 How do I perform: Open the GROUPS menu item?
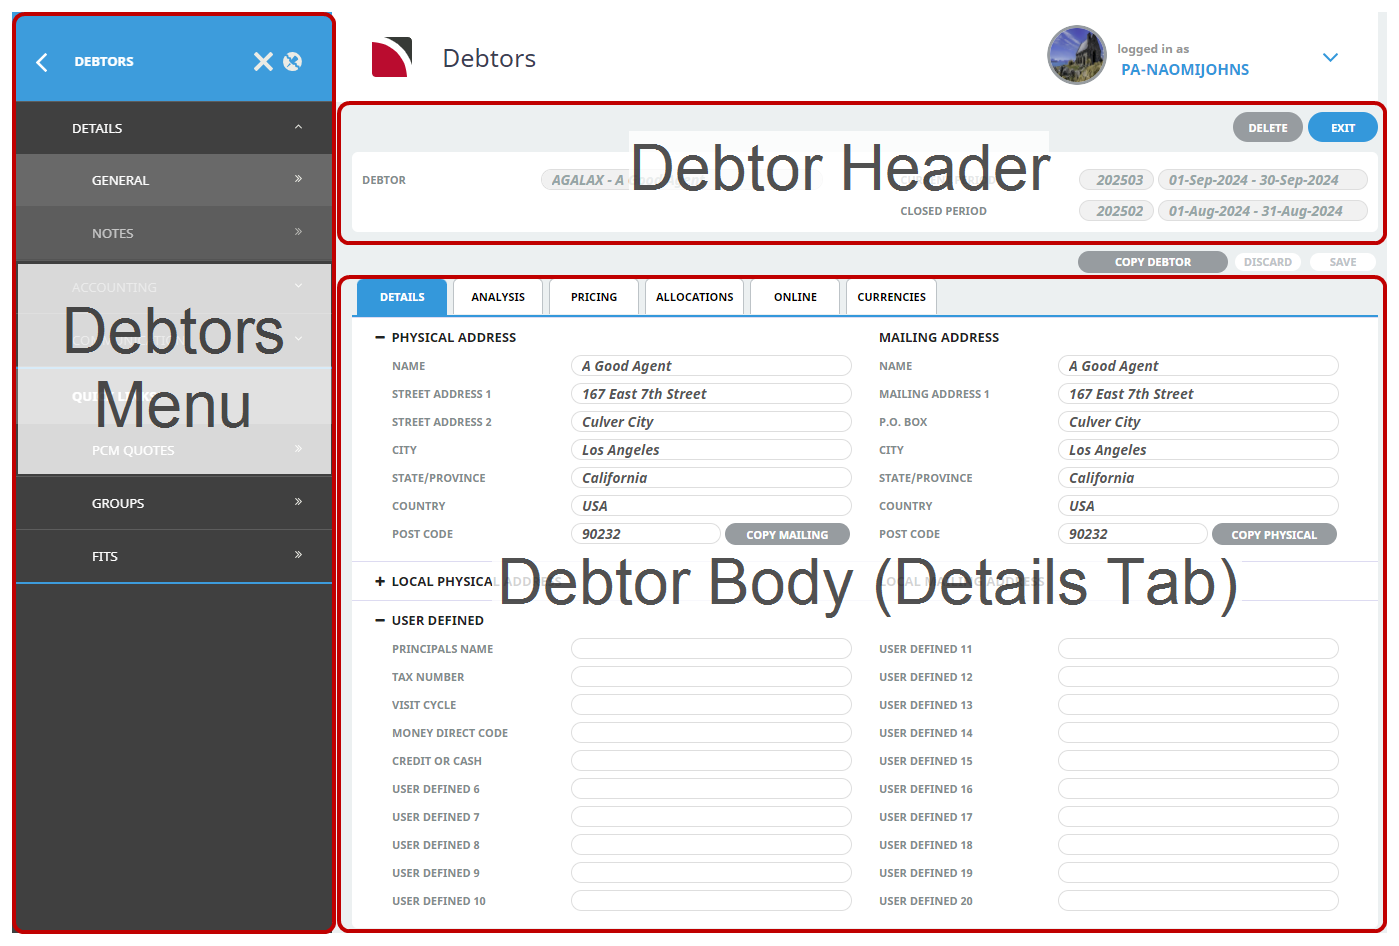point(174,503)
